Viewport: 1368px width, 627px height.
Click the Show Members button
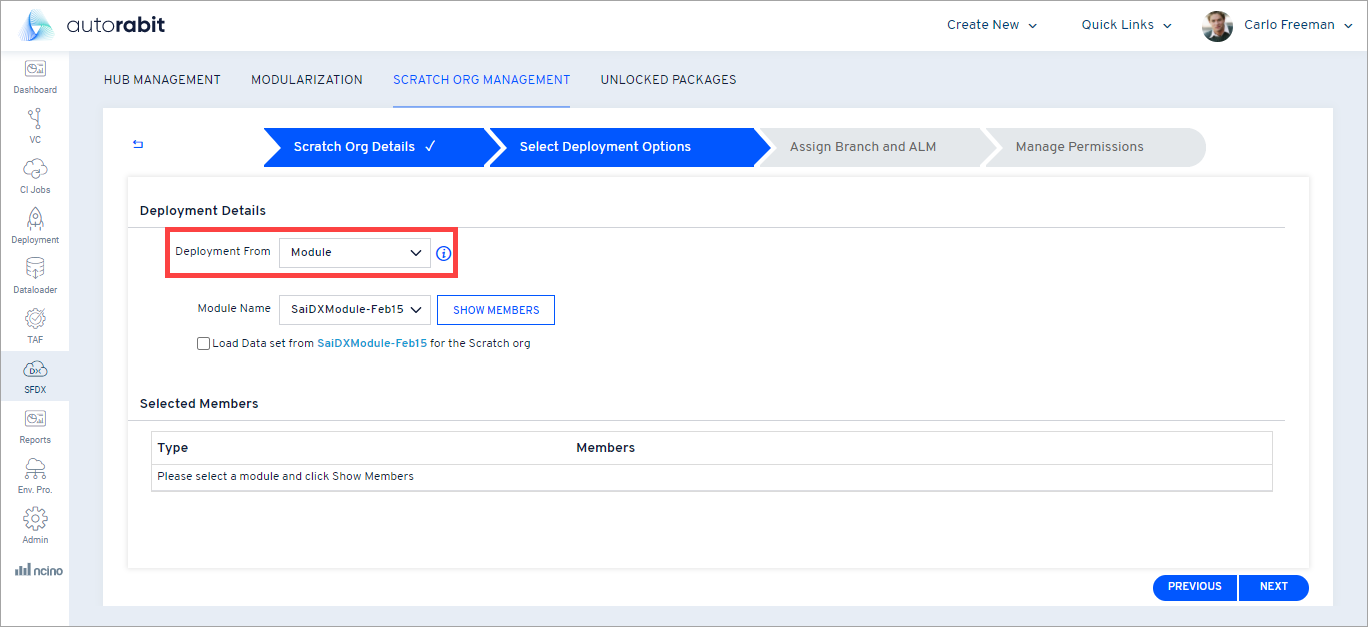495,309
